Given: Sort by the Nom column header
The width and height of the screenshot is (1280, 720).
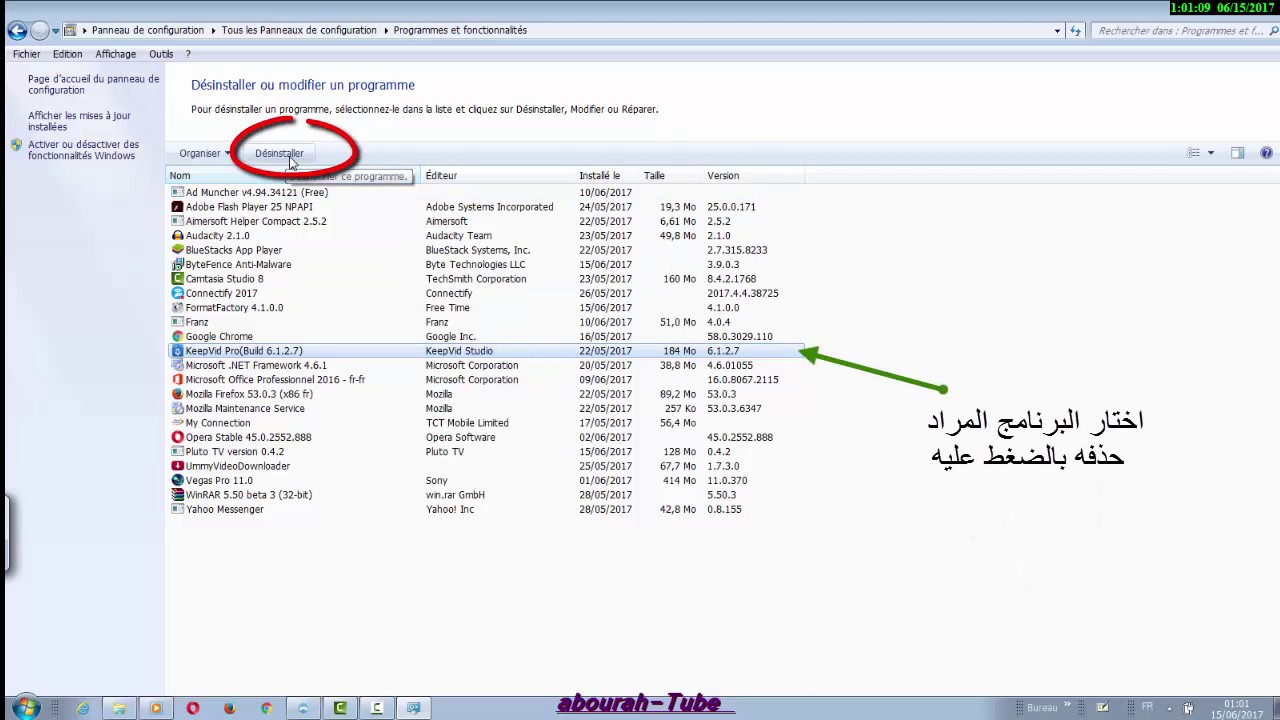Looking at the screenshot, I should coord(180,176).
